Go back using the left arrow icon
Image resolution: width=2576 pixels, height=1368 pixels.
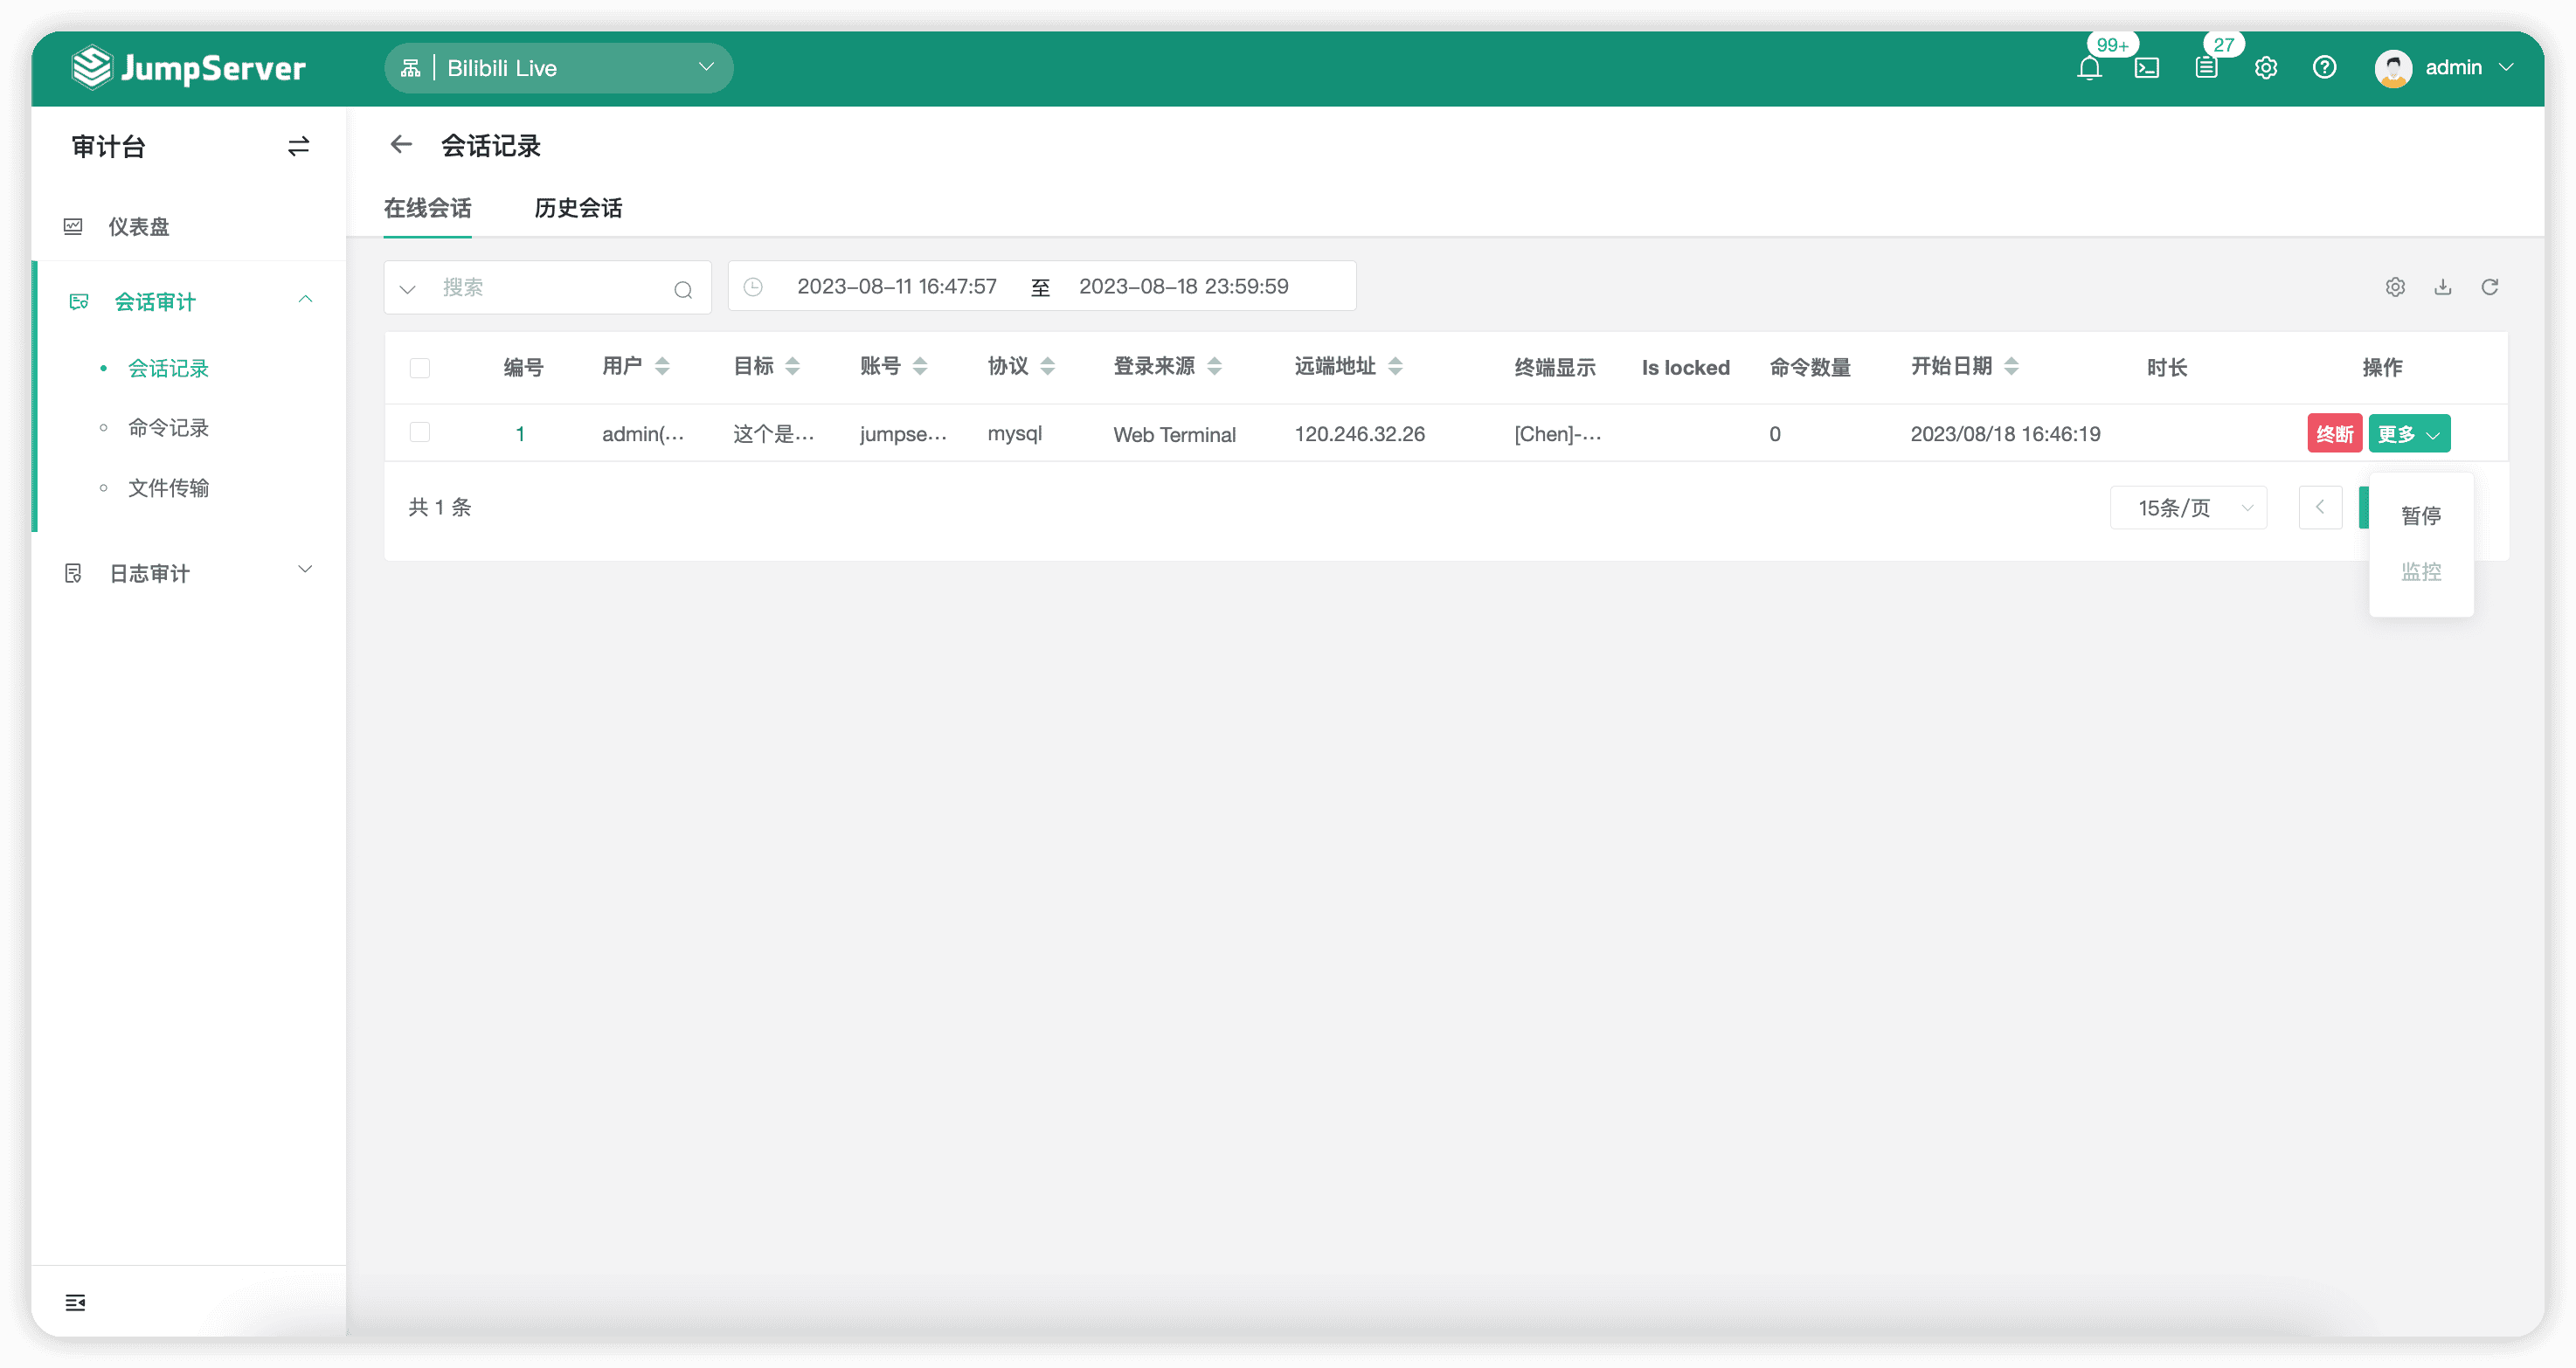401,145
